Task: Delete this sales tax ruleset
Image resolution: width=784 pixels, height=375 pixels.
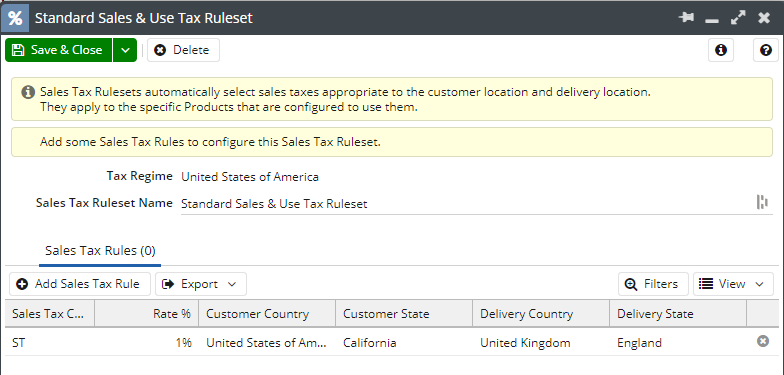Action: pyautogui.click(x=183, y=50)
